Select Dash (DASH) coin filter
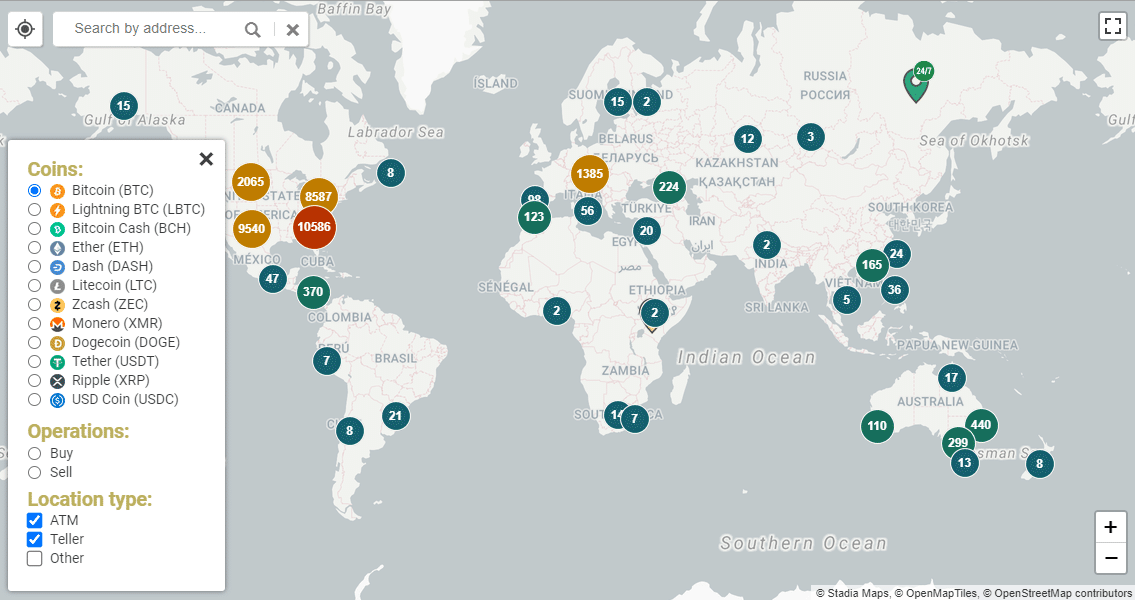Image resolution: width=1135 pixels, height=600 pixels. click(x=33, y=266)
